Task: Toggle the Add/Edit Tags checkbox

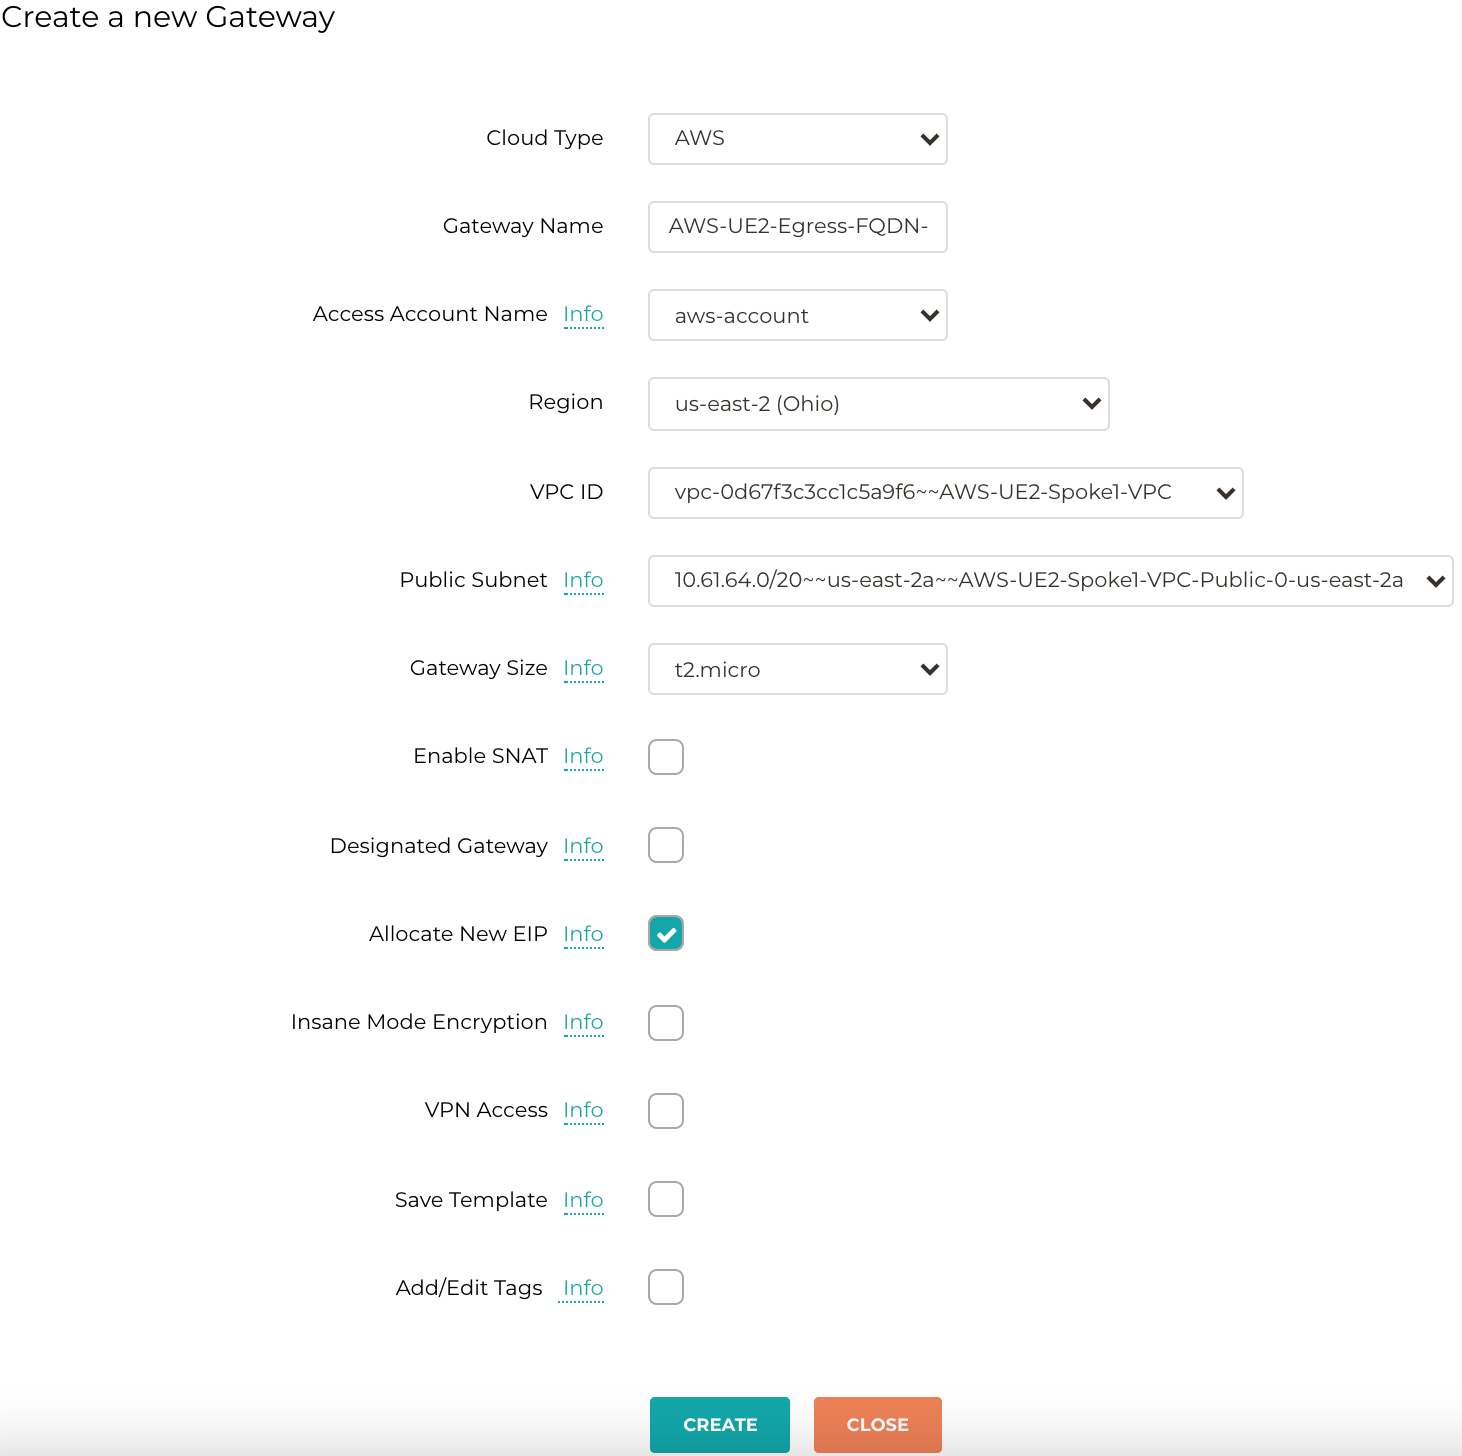Action: [666, 1287]
